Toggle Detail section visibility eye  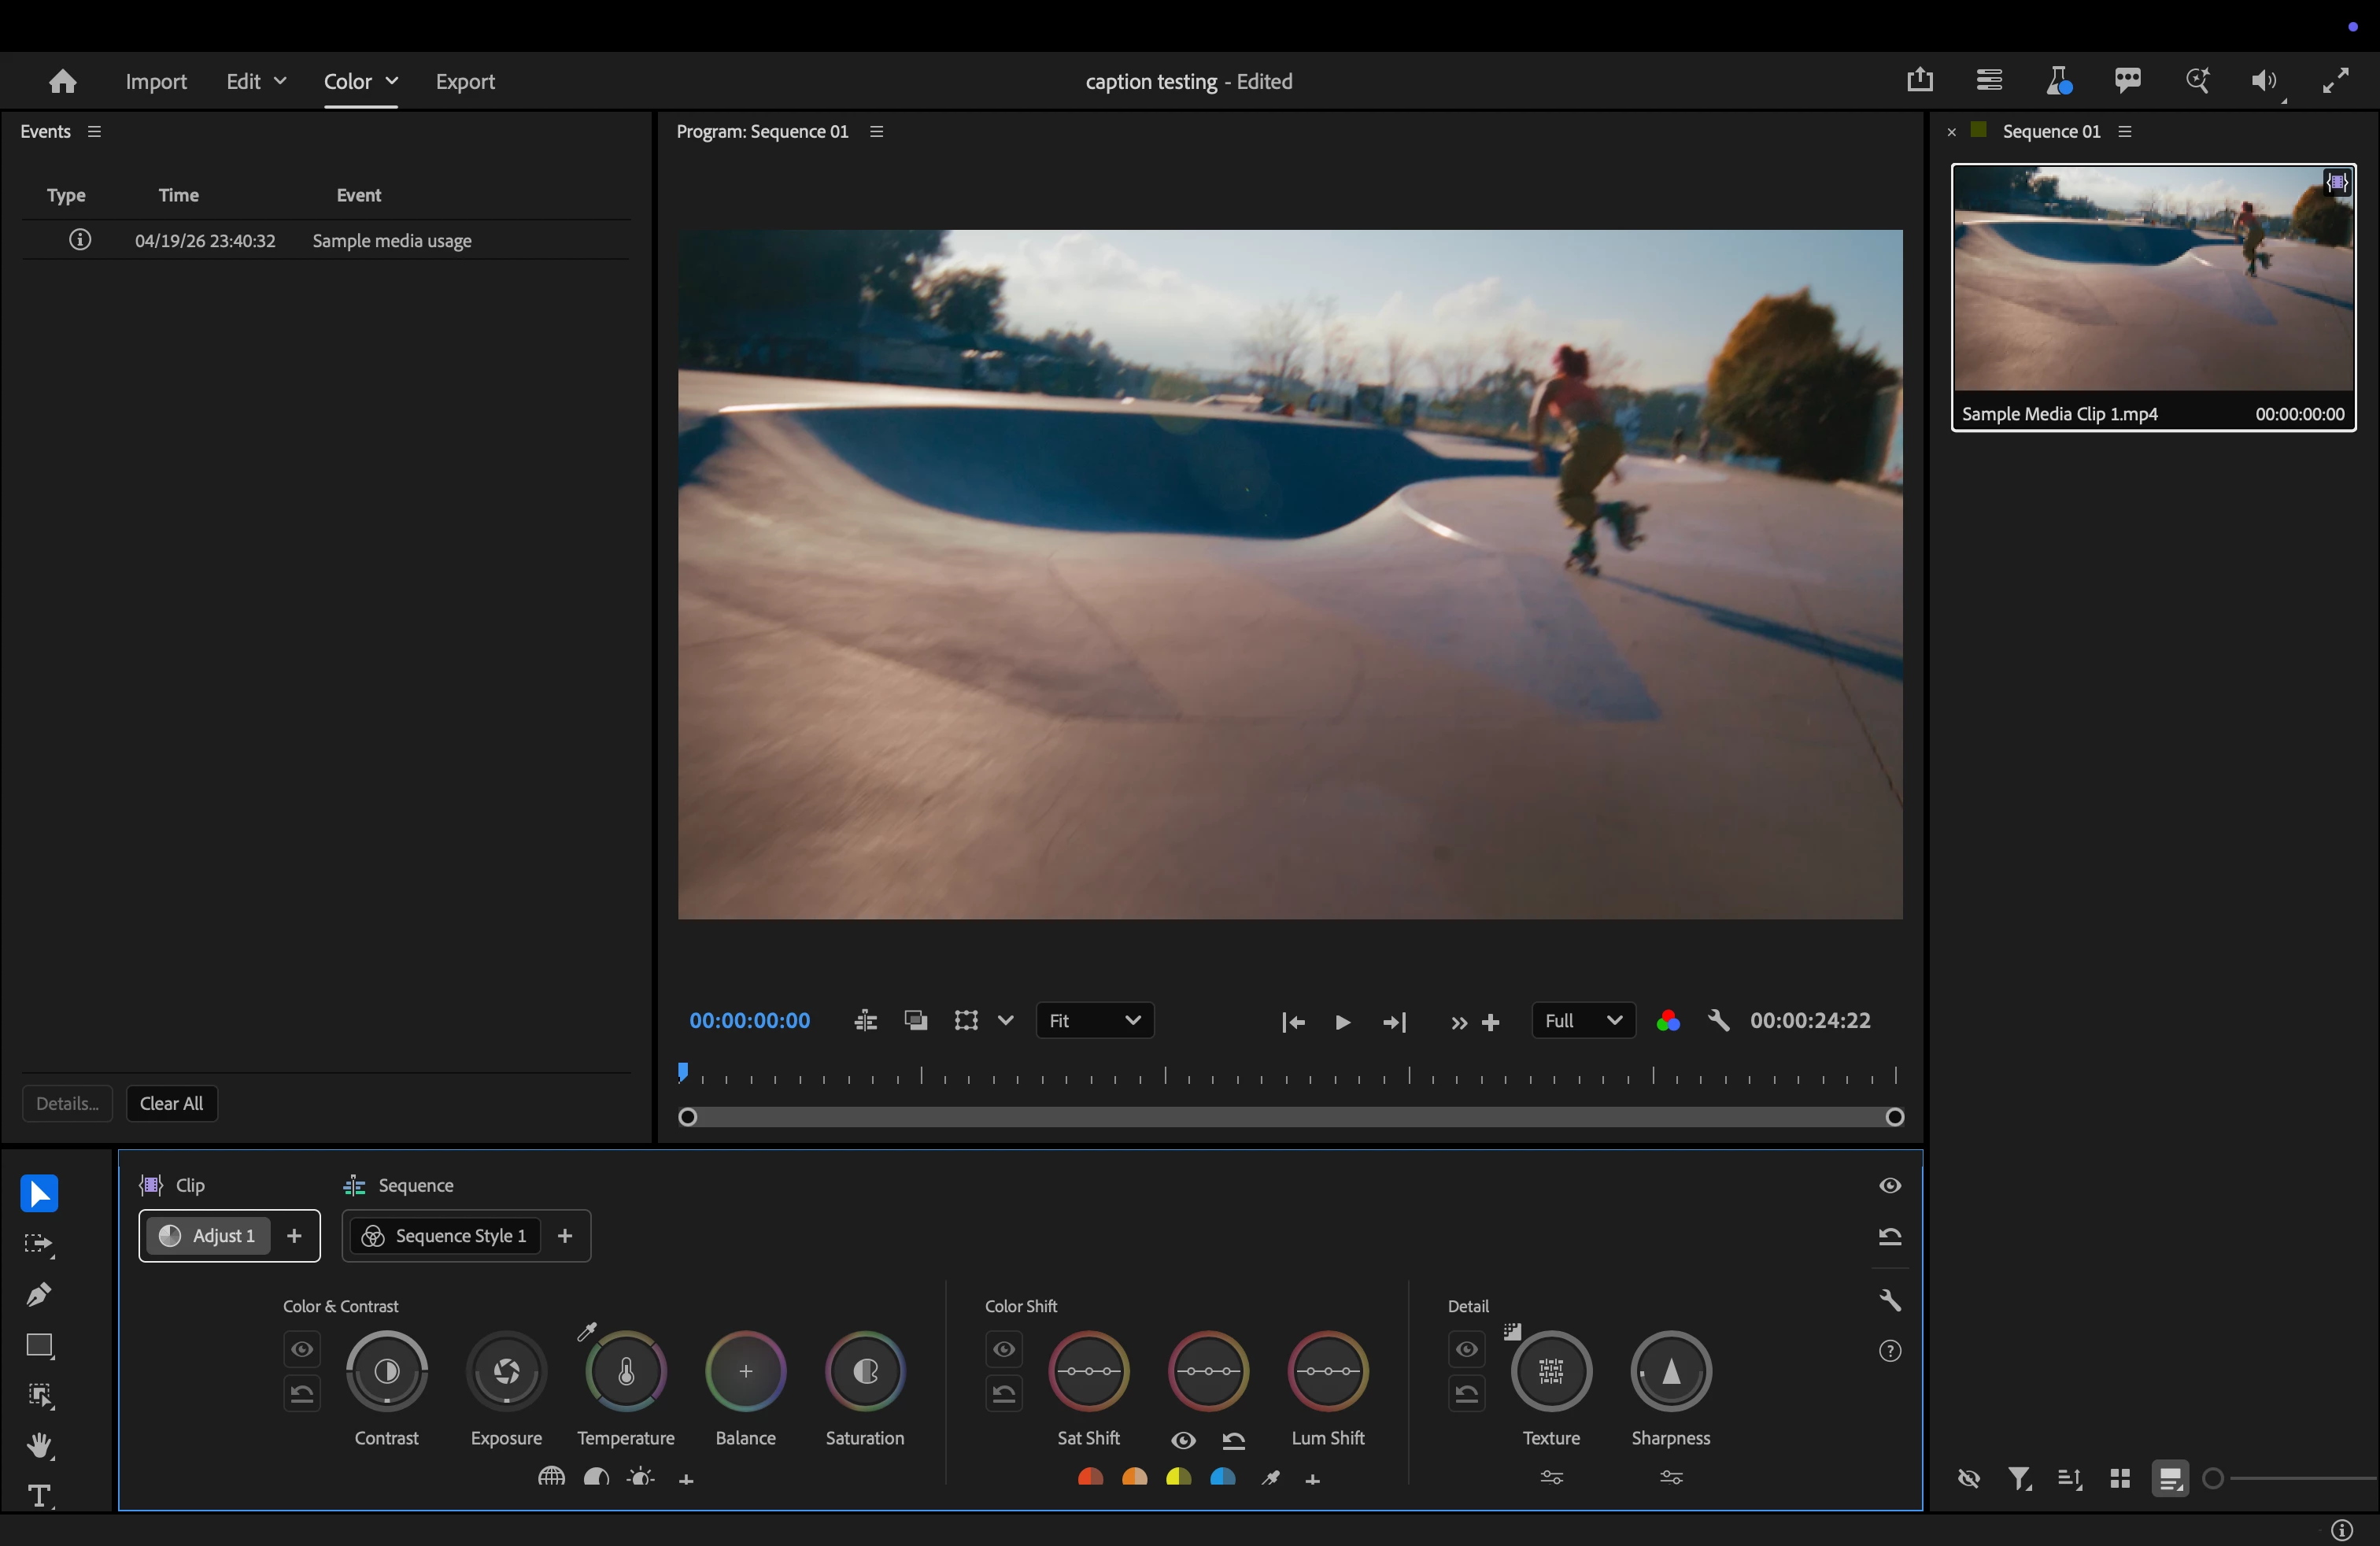[x=1466, y=1349]
